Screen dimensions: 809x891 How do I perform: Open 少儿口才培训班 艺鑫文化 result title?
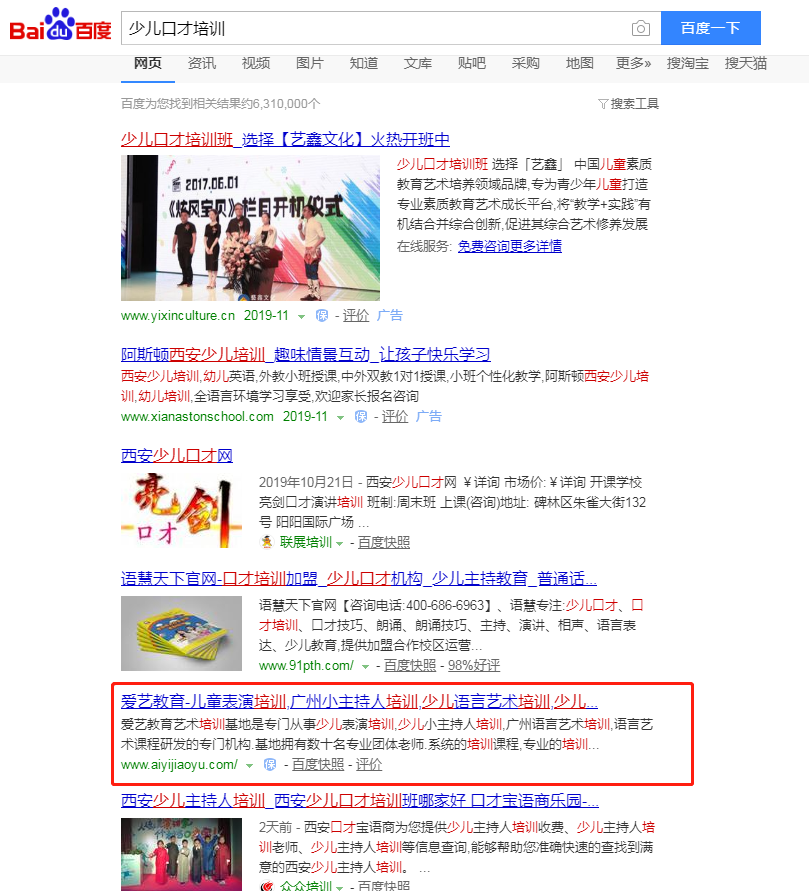[x=285, y=139]
